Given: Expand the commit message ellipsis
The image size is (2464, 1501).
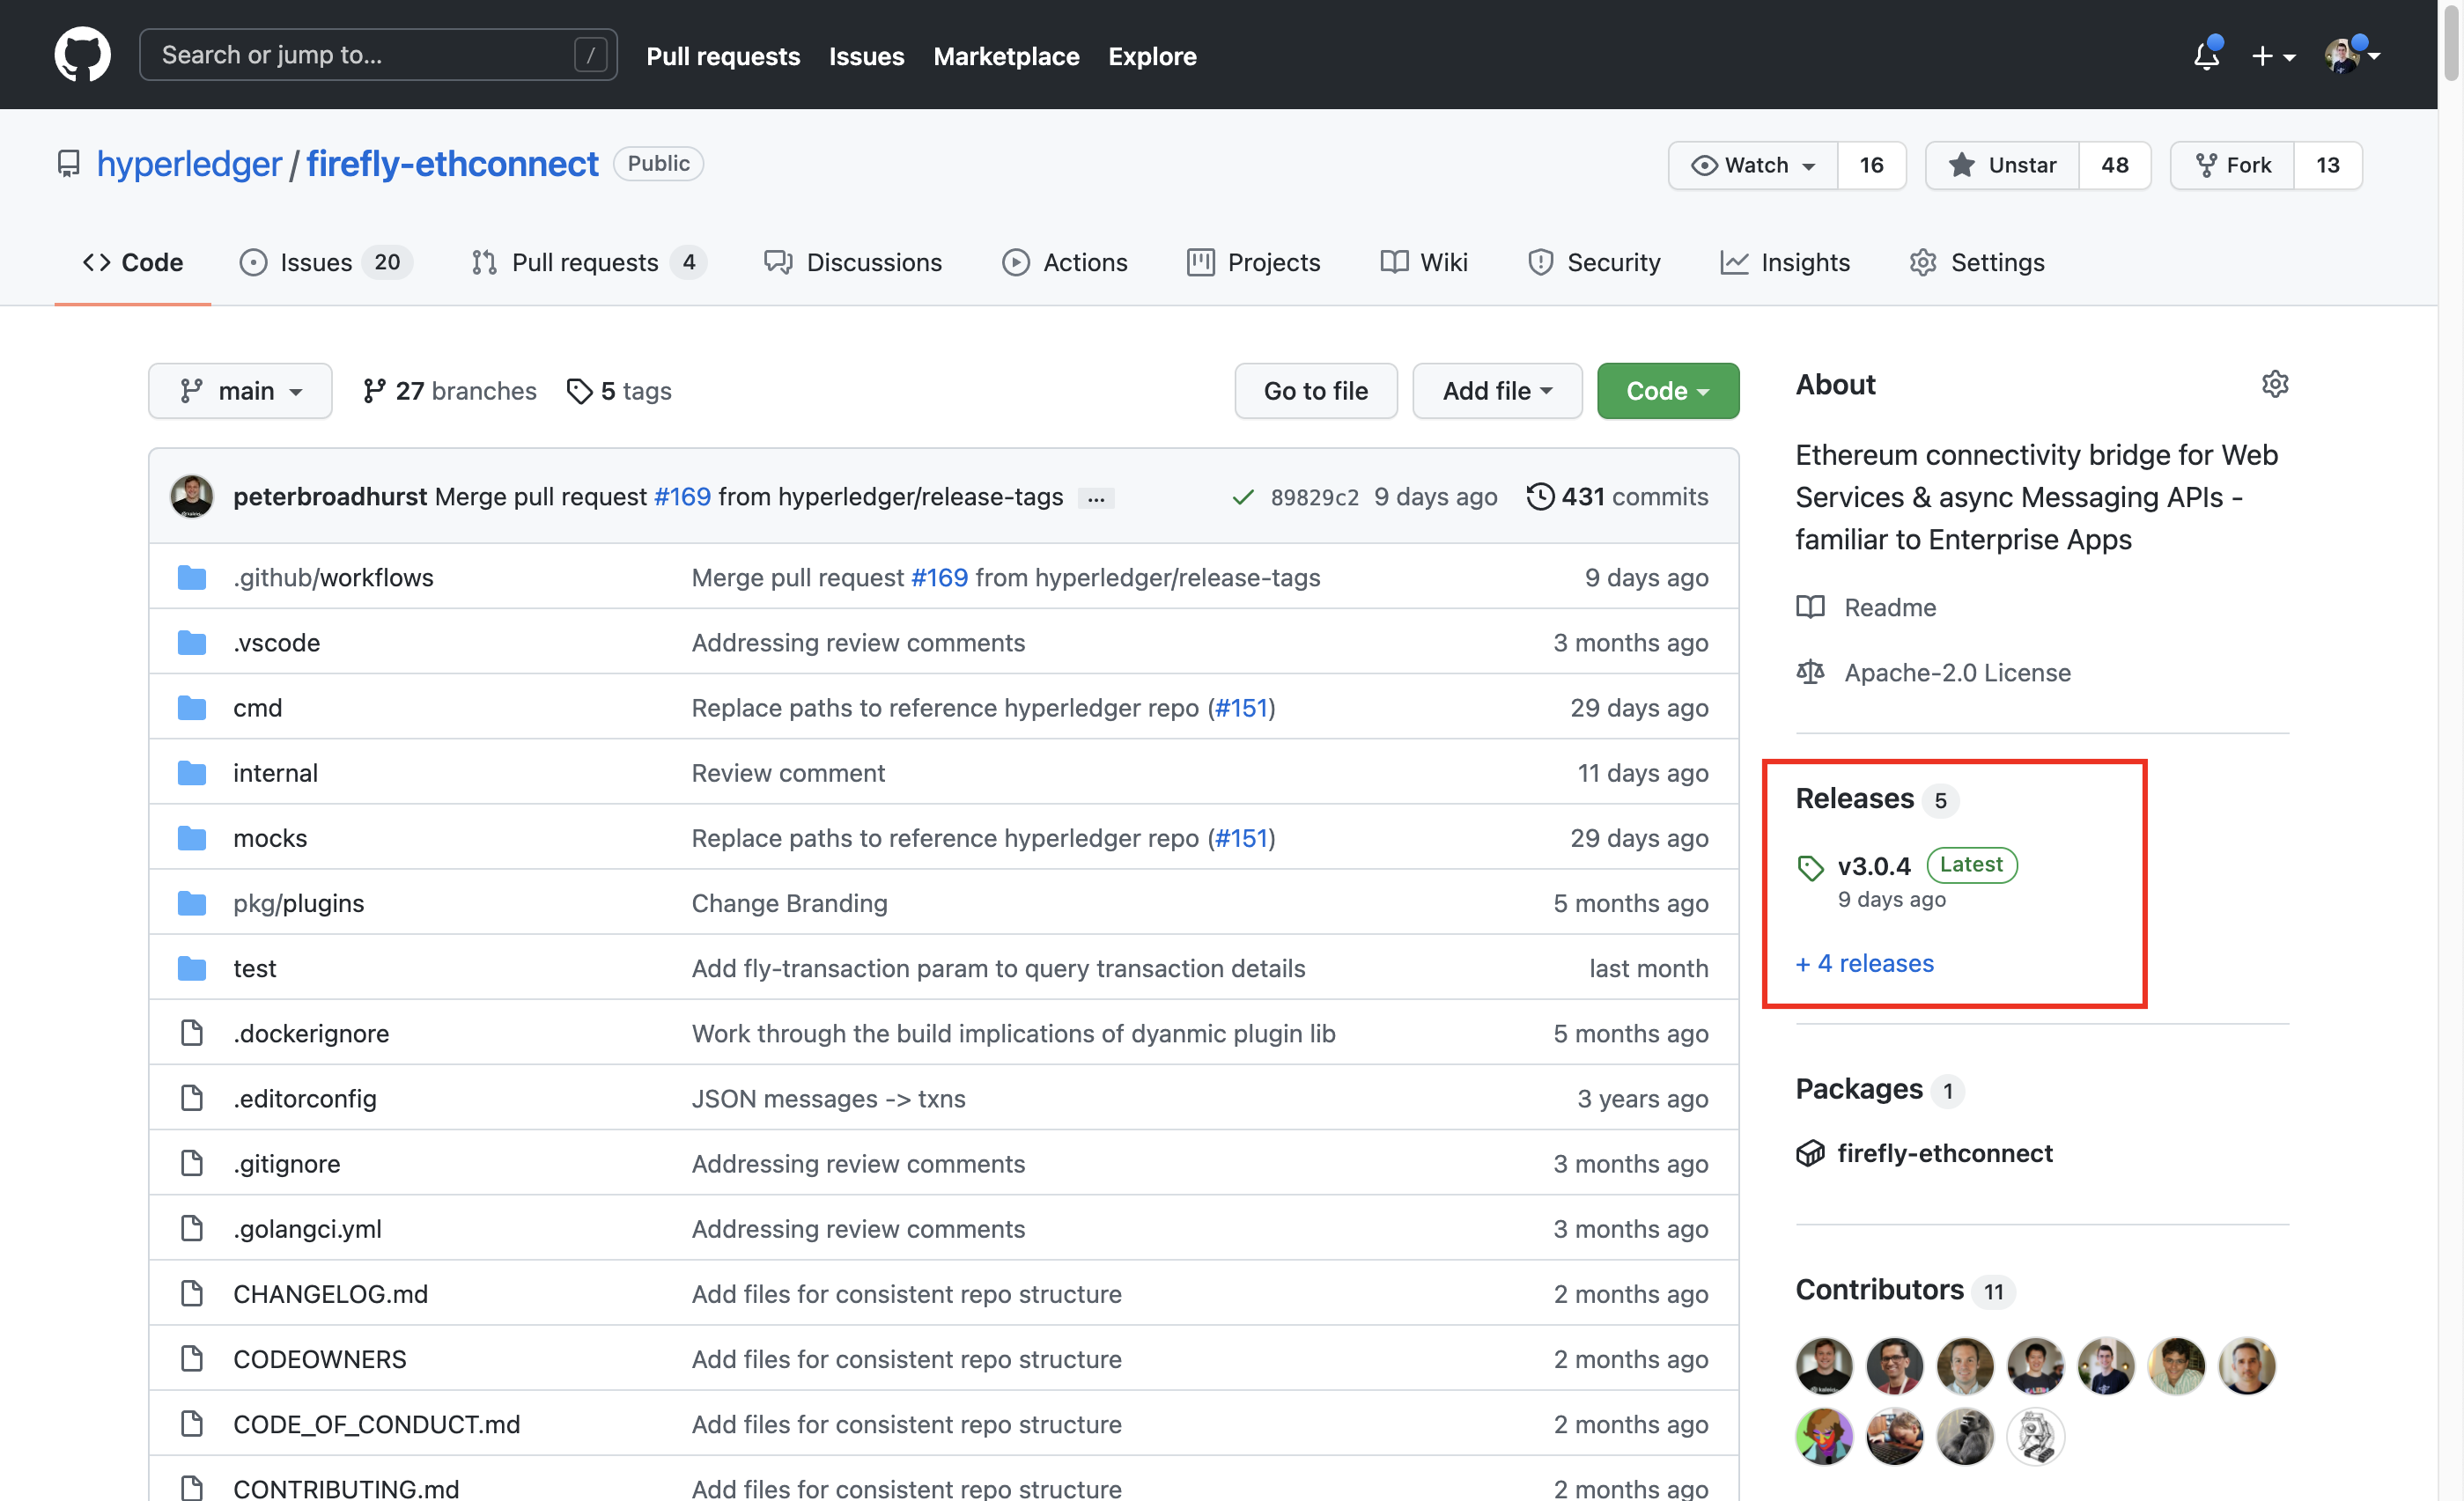Looking at the screenshot, I should point(1096,498).
